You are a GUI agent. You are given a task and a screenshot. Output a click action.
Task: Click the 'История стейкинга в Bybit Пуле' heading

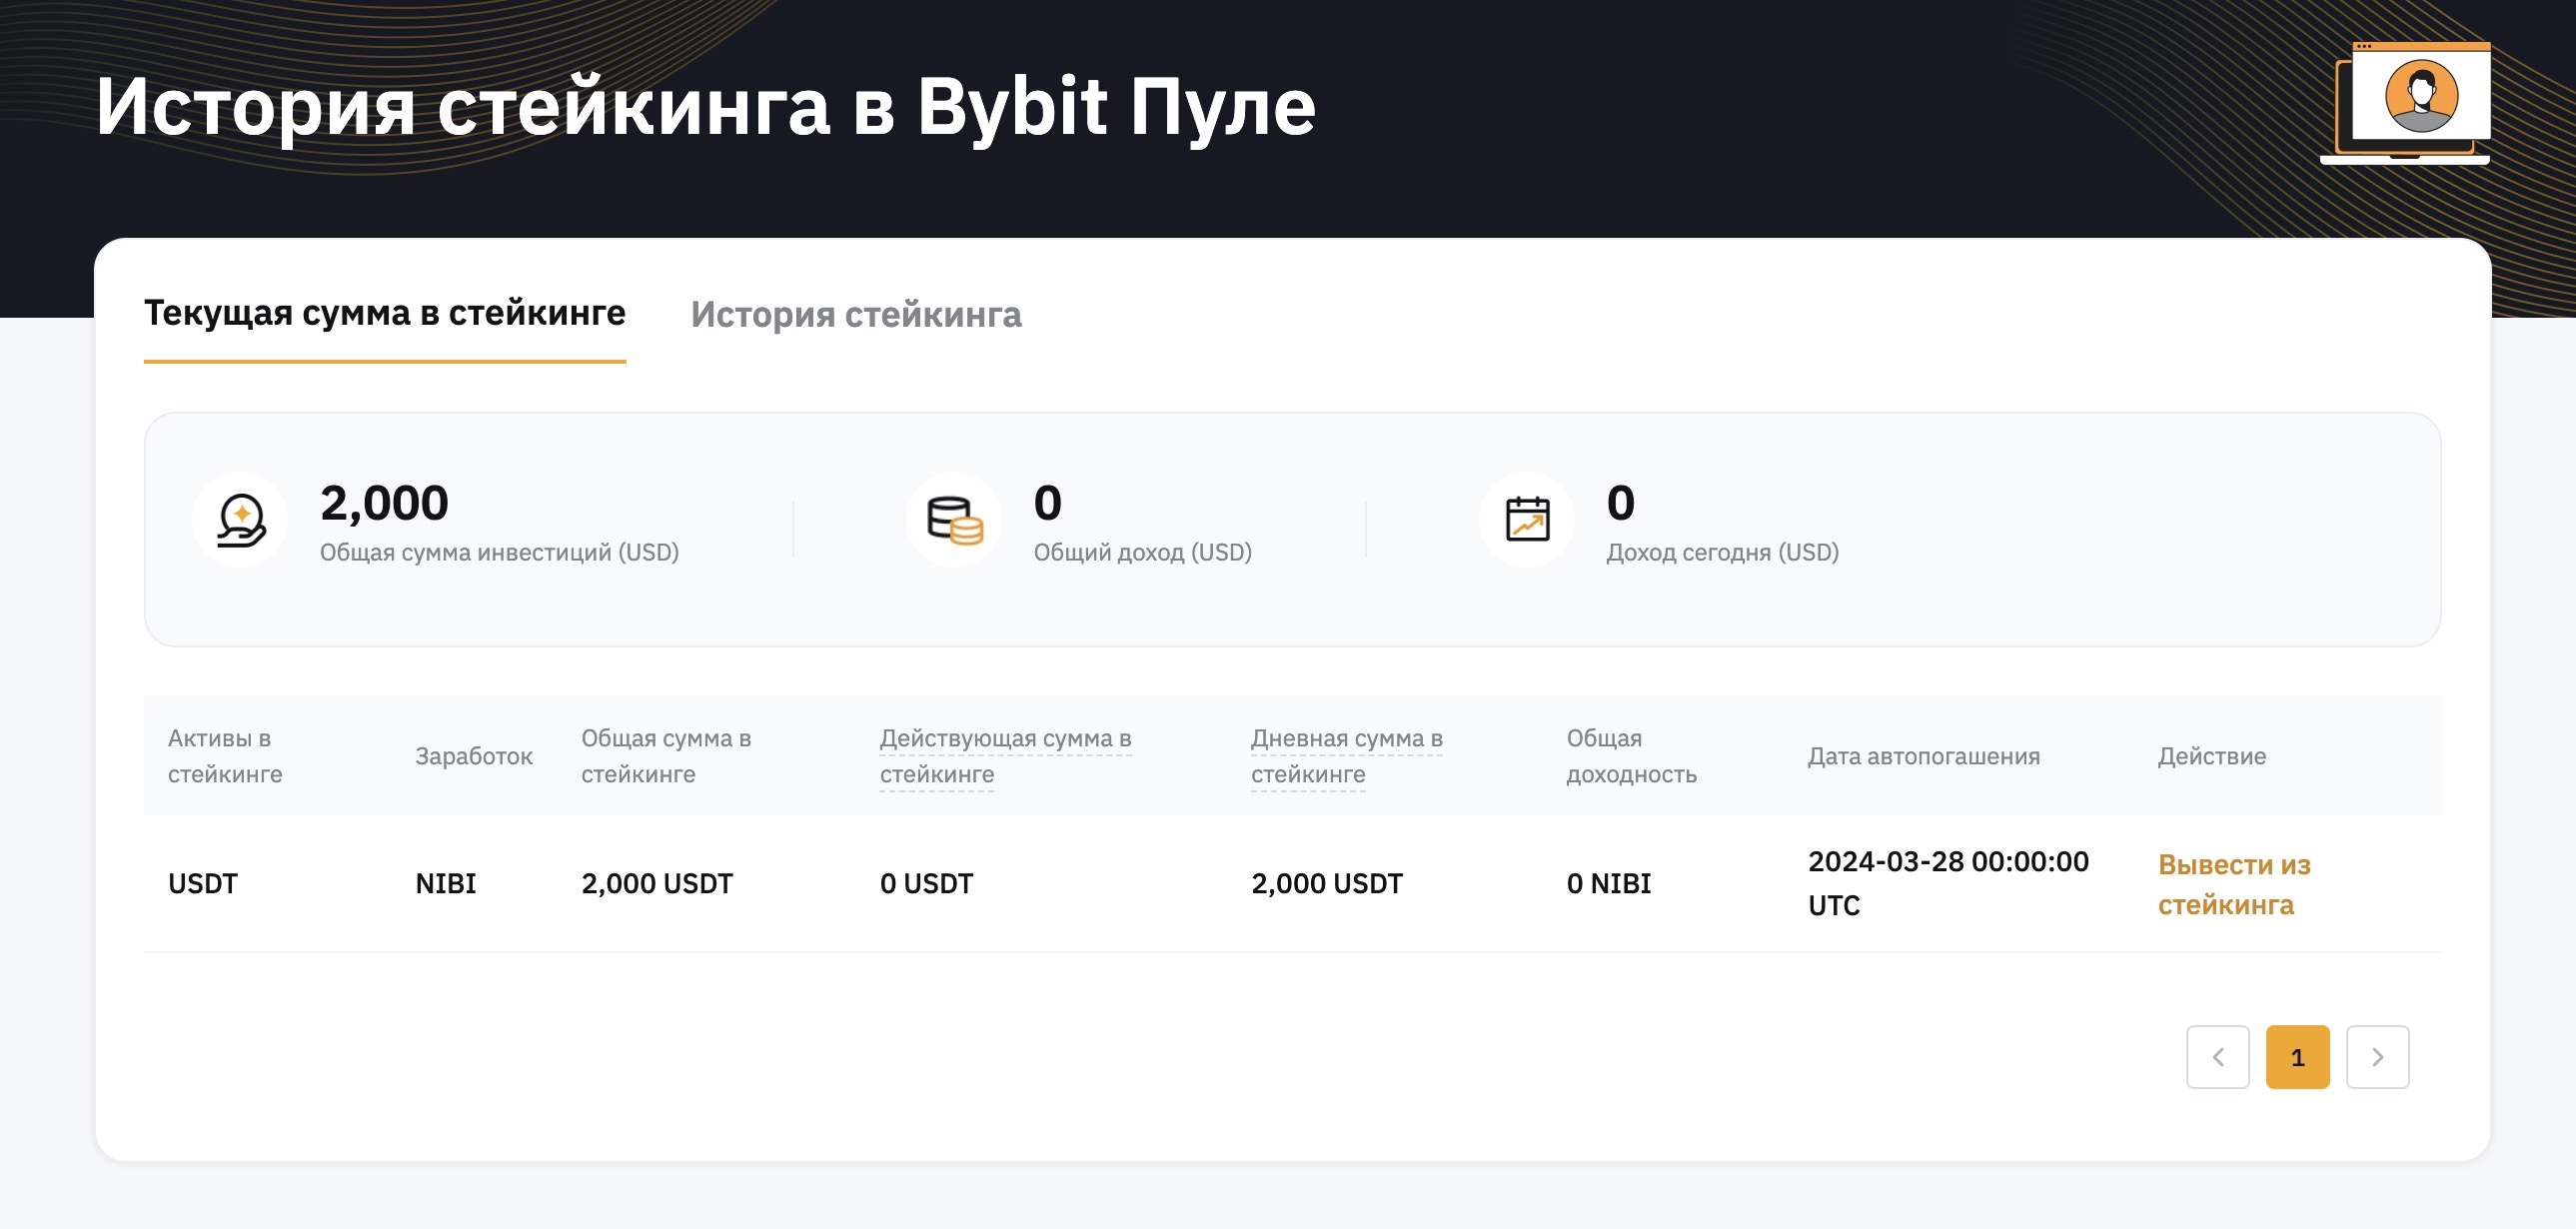coord(706,107)
